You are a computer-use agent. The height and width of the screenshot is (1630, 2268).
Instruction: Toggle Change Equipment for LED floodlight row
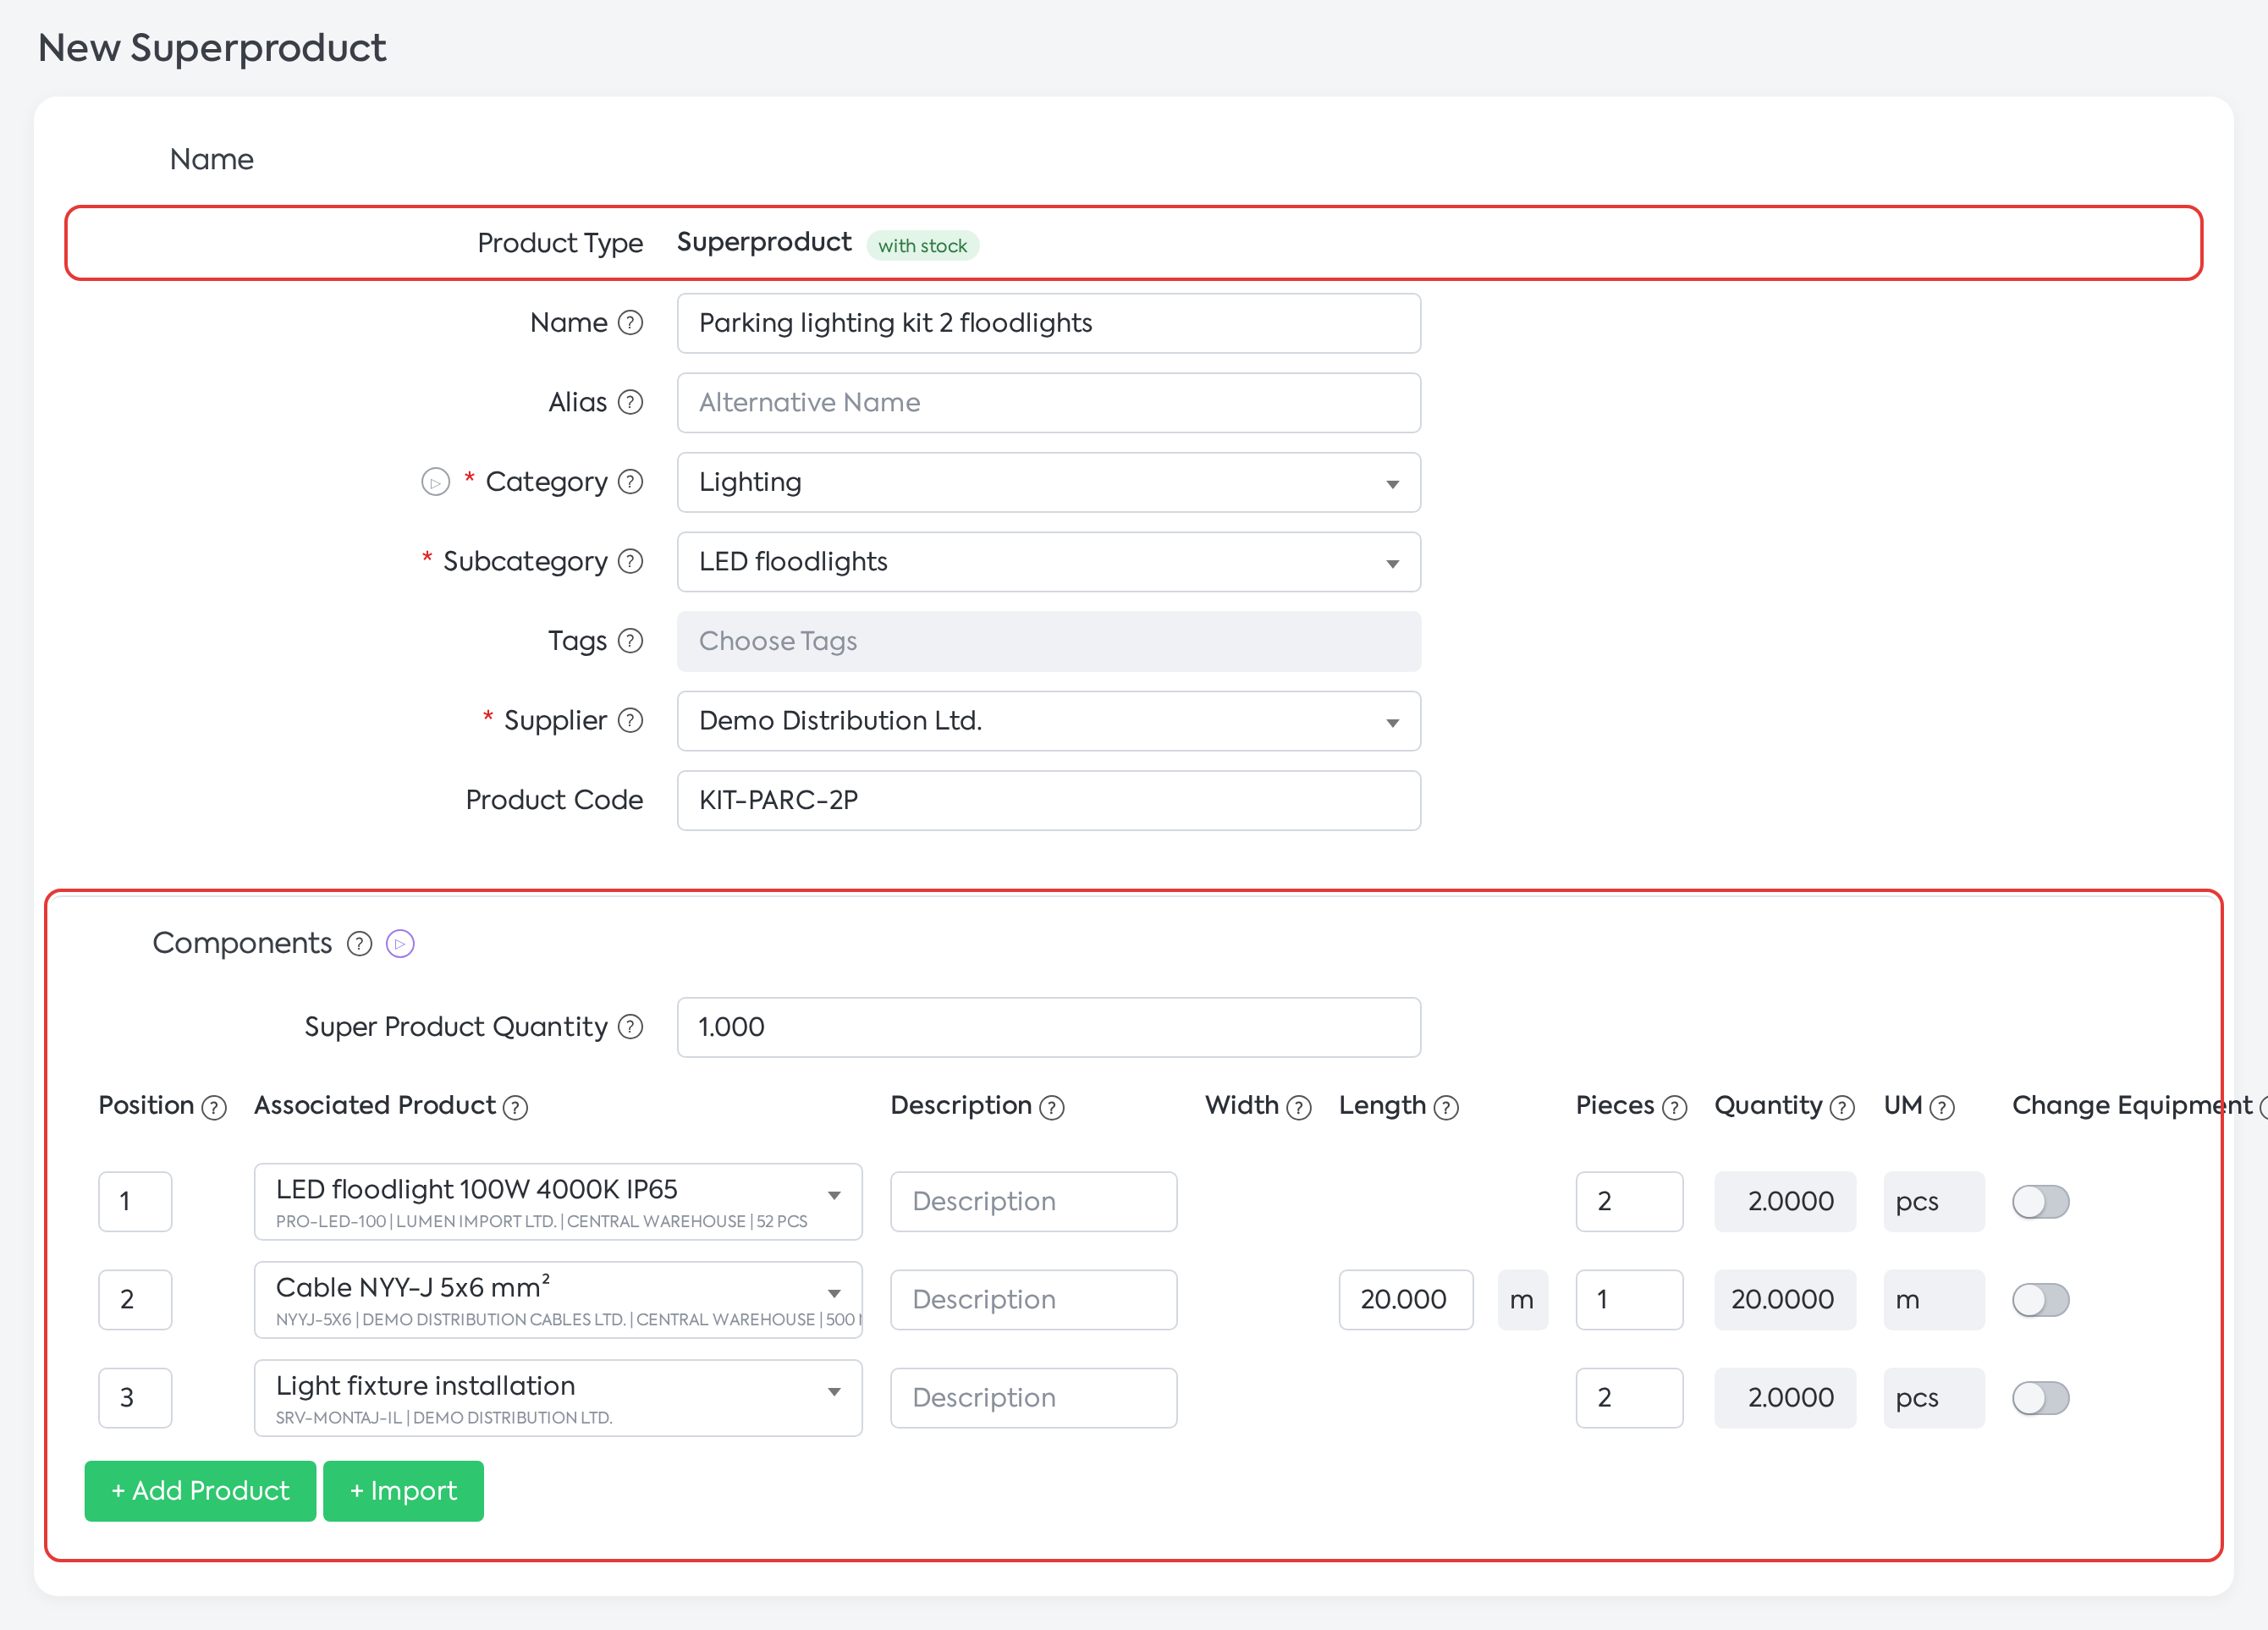point(2040,1202)
